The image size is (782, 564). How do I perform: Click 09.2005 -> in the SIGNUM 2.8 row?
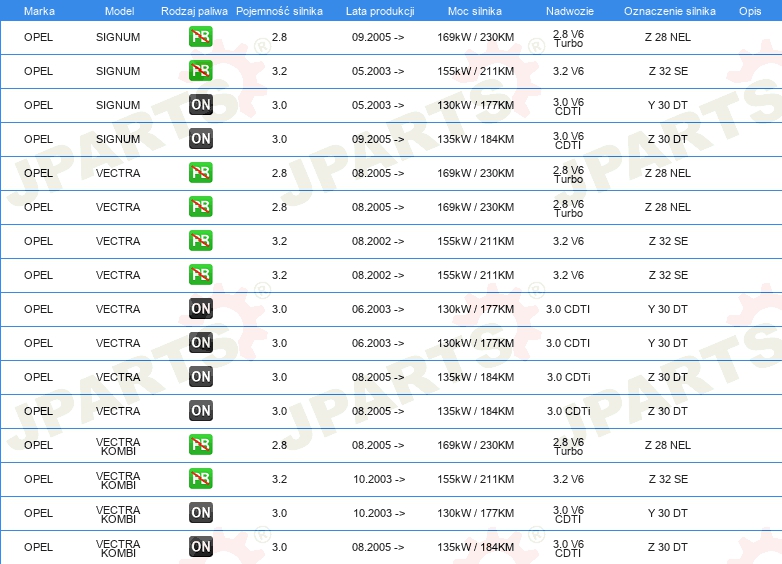click(x=378, y=37)
